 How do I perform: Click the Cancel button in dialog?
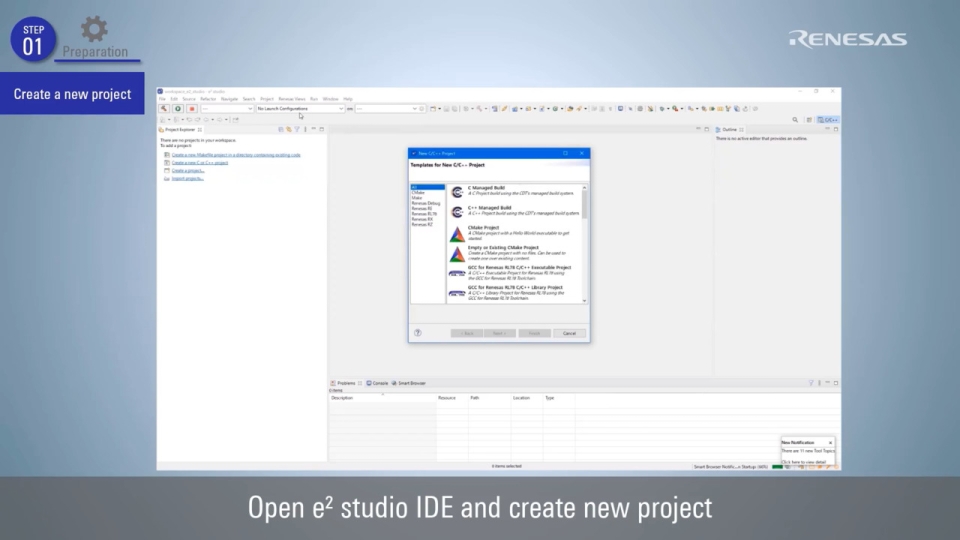pyautogui.click(x=569, y=333)
